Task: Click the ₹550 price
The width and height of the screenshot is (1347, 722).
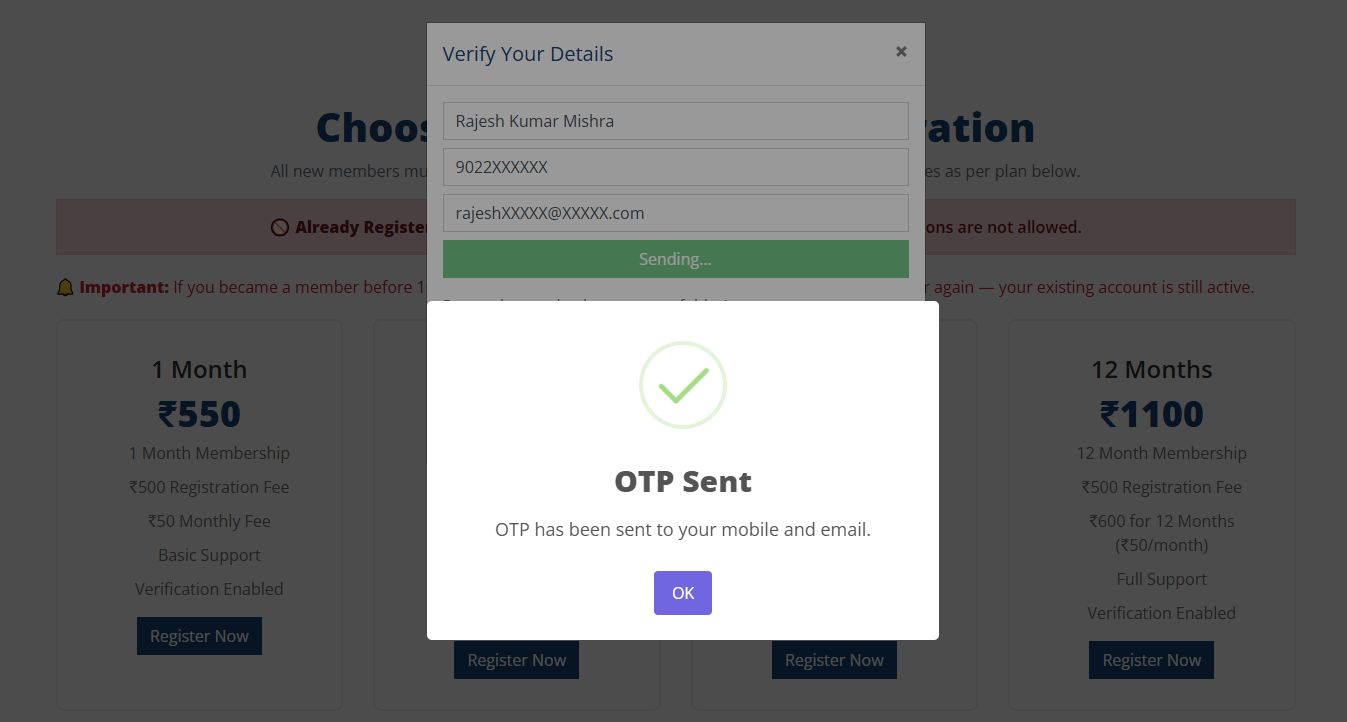Action: click(199, 414)
